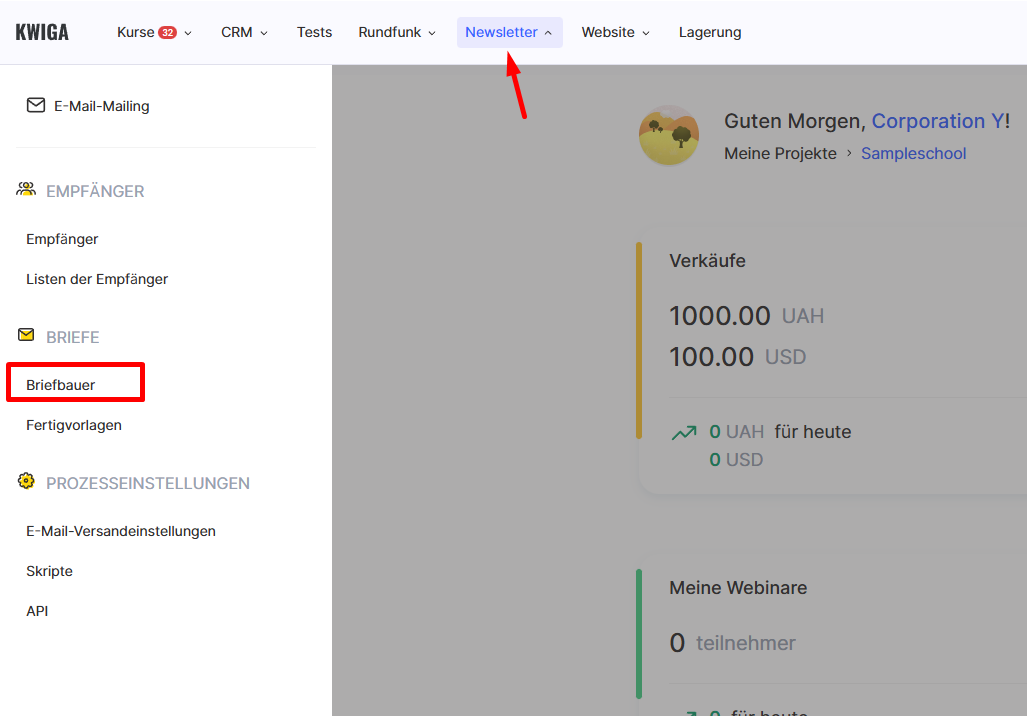
Task: Open the Lagerung menu item
Action: pos(710,32)
